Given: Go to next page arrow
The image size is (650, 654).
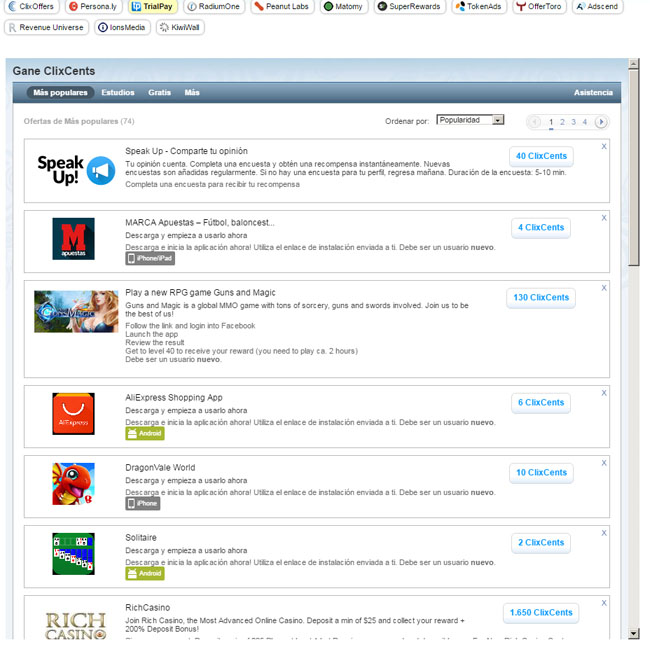Looking at the screenshot, I should pyautogui.click(x=601, y=122).
